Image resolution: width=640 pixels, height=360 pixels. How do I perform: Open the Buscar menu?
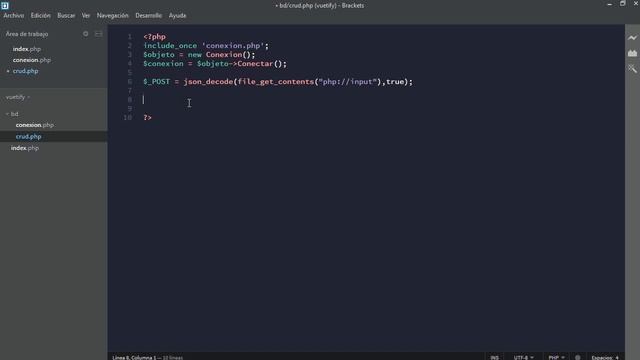pos(66,16)
